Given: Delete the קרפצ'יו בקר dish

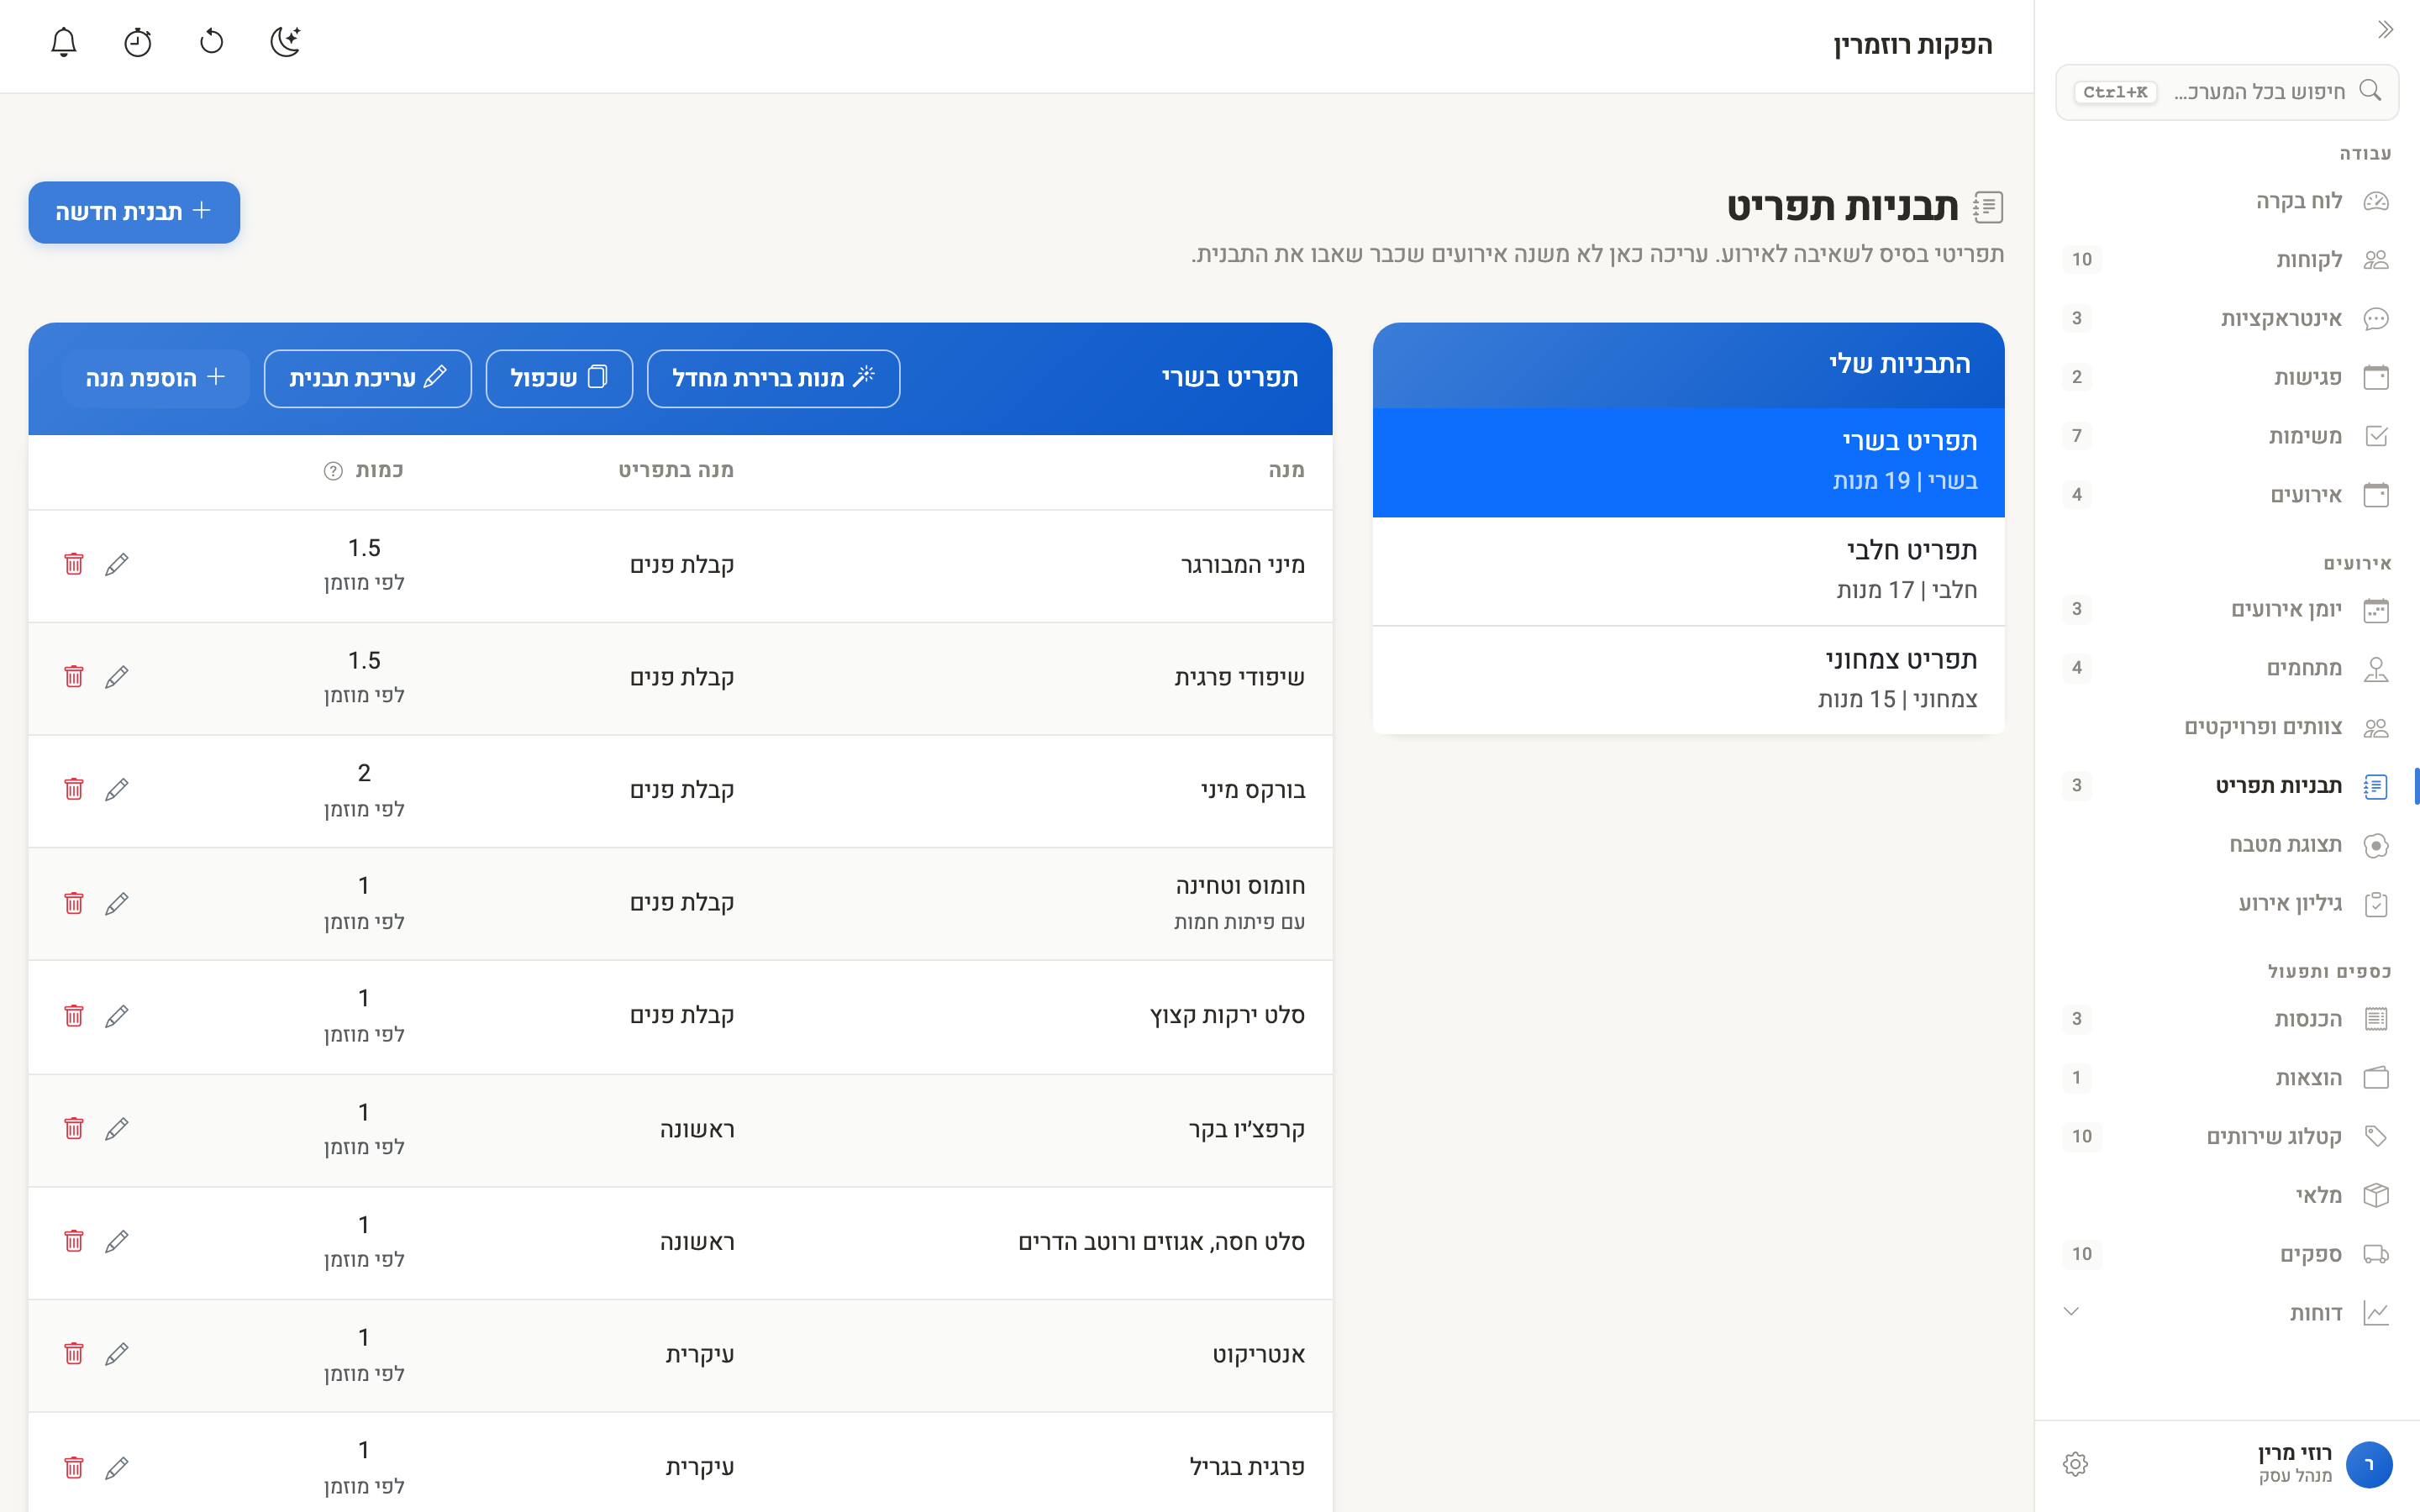Looking at the screenshot, I should coord(74,1129).
